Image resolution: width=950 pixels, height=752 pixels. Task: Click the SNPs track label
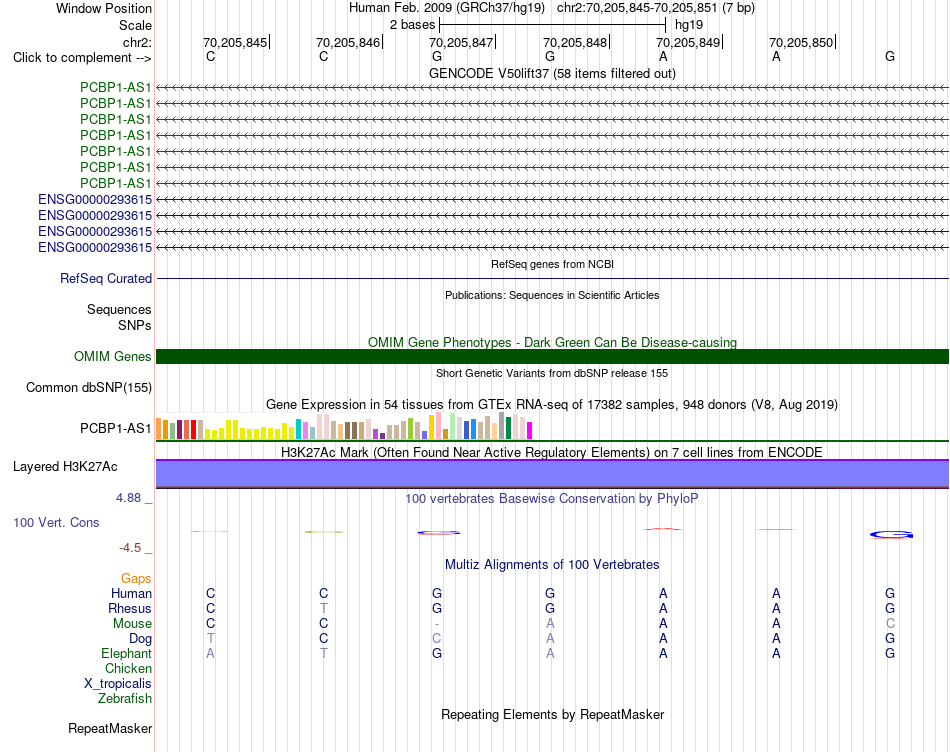135,325
